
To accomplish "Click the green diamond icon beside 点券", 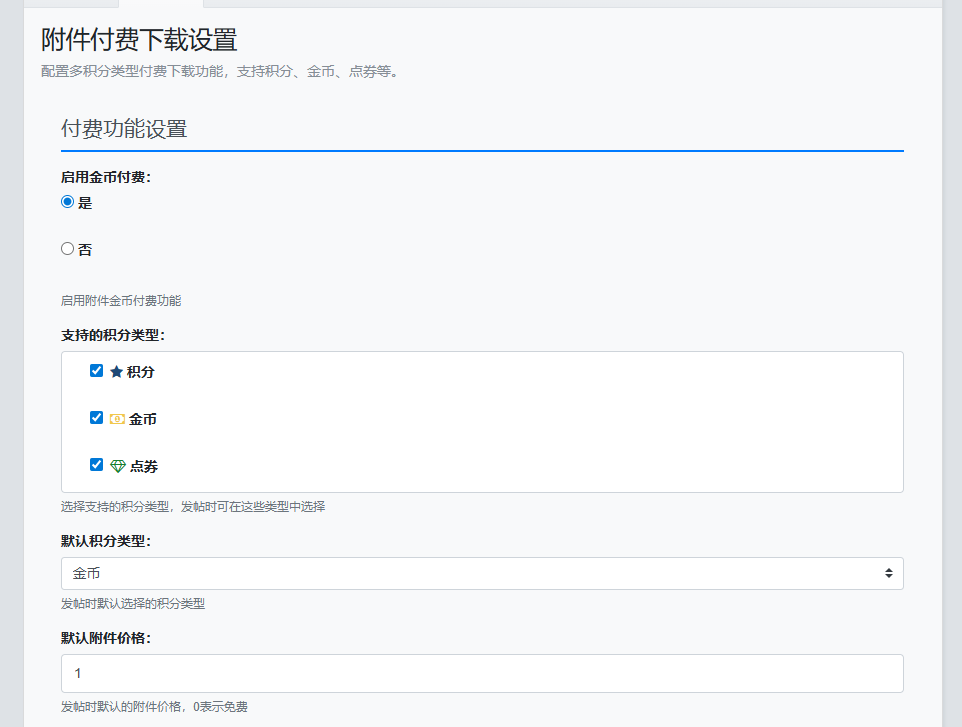I will [x=117, y=466].
